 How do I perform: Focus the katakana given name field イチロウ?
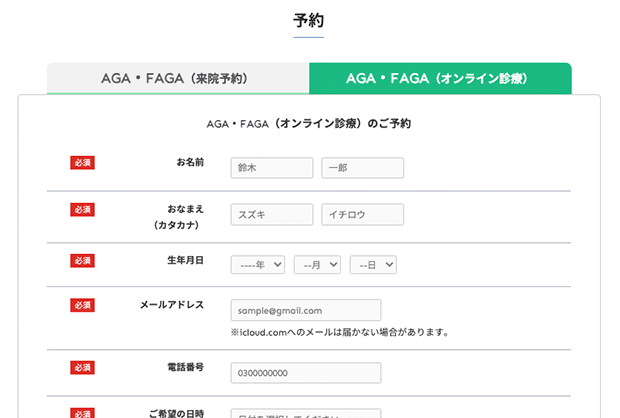pos(363,214)
